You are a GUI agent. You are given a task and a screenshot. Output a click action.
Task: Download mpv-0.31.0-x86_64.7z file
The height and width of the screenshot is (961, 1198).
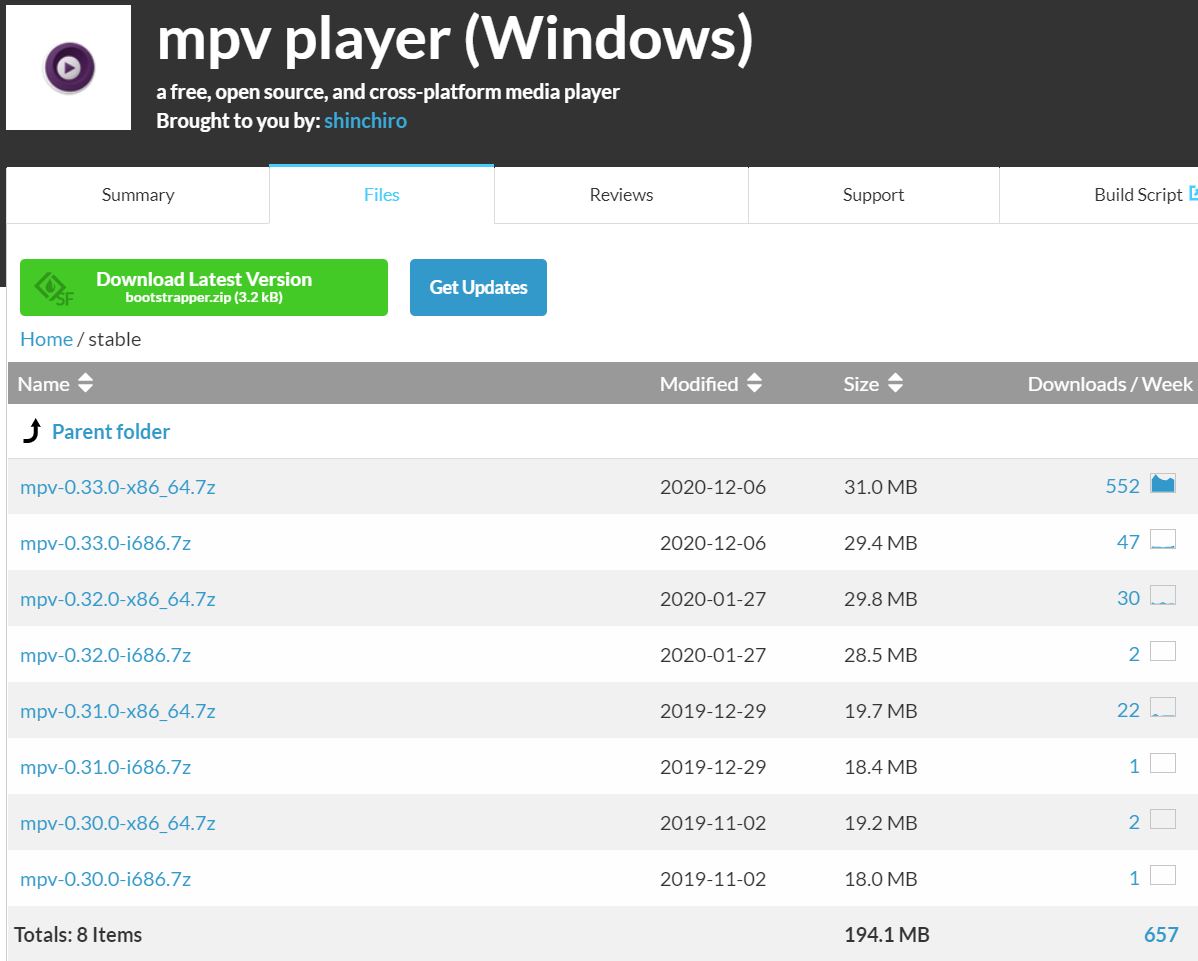(x=118, y=711)
